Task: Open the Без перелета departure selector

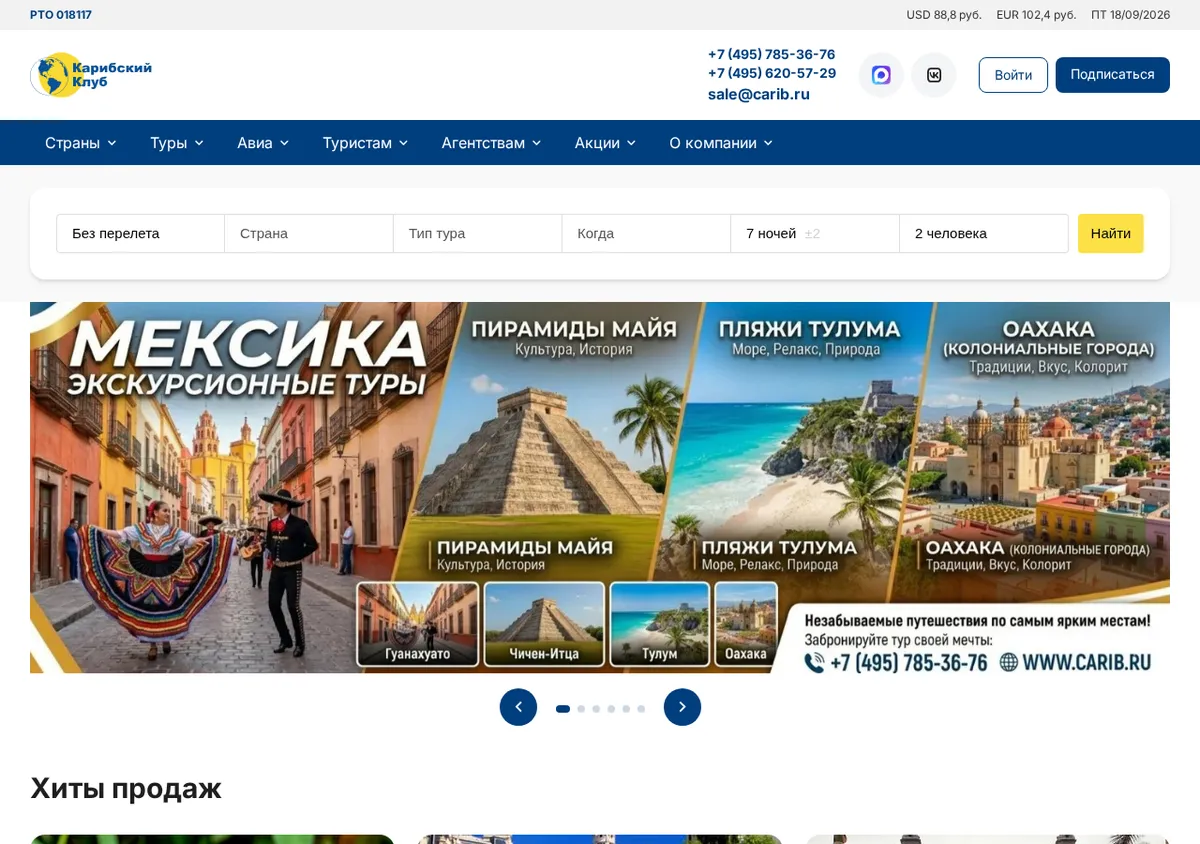Action: click(140, 233)
